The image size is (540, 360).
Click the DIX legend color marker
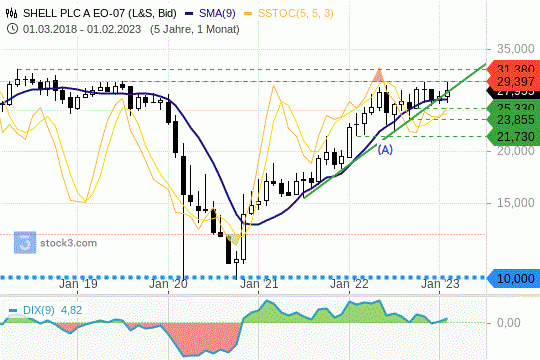[x=13, y=311]
